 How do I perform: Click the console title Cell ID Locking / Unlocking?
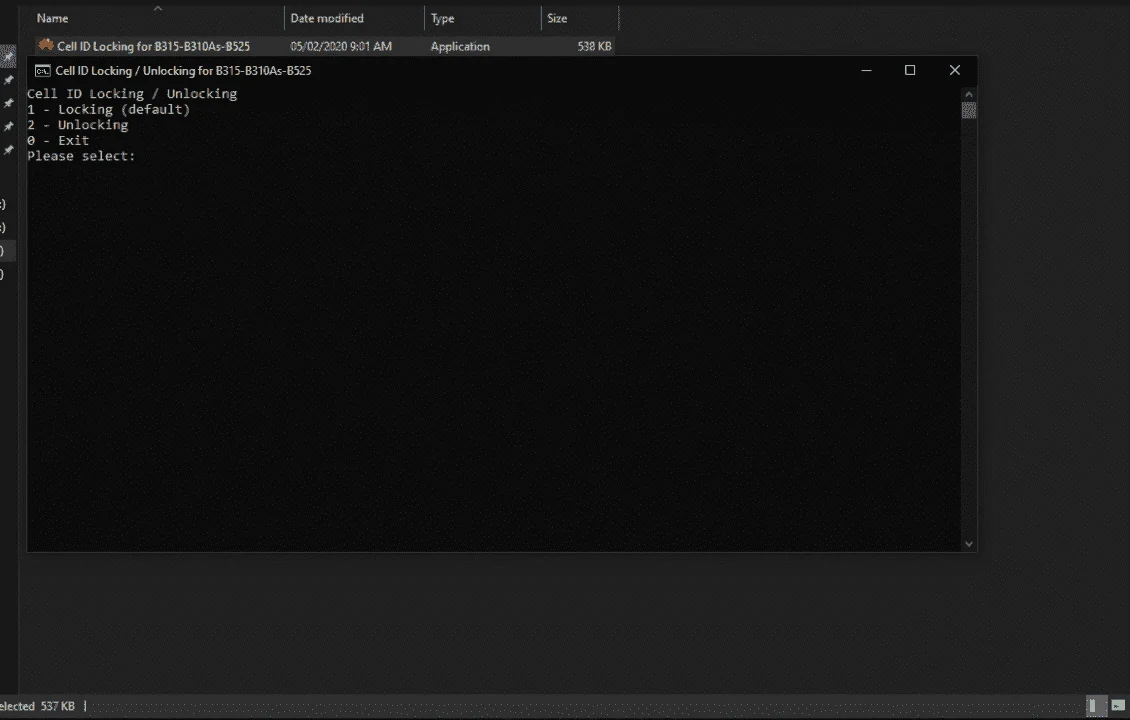[183, 71]
